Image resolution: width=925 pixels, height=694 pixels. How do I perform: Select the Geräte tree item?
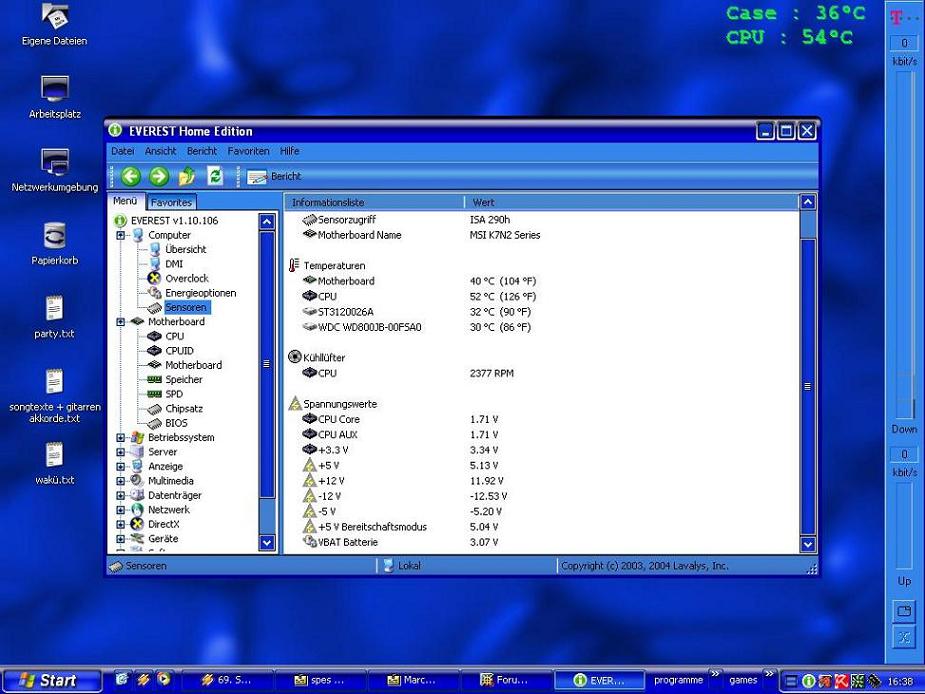[163, 539]
